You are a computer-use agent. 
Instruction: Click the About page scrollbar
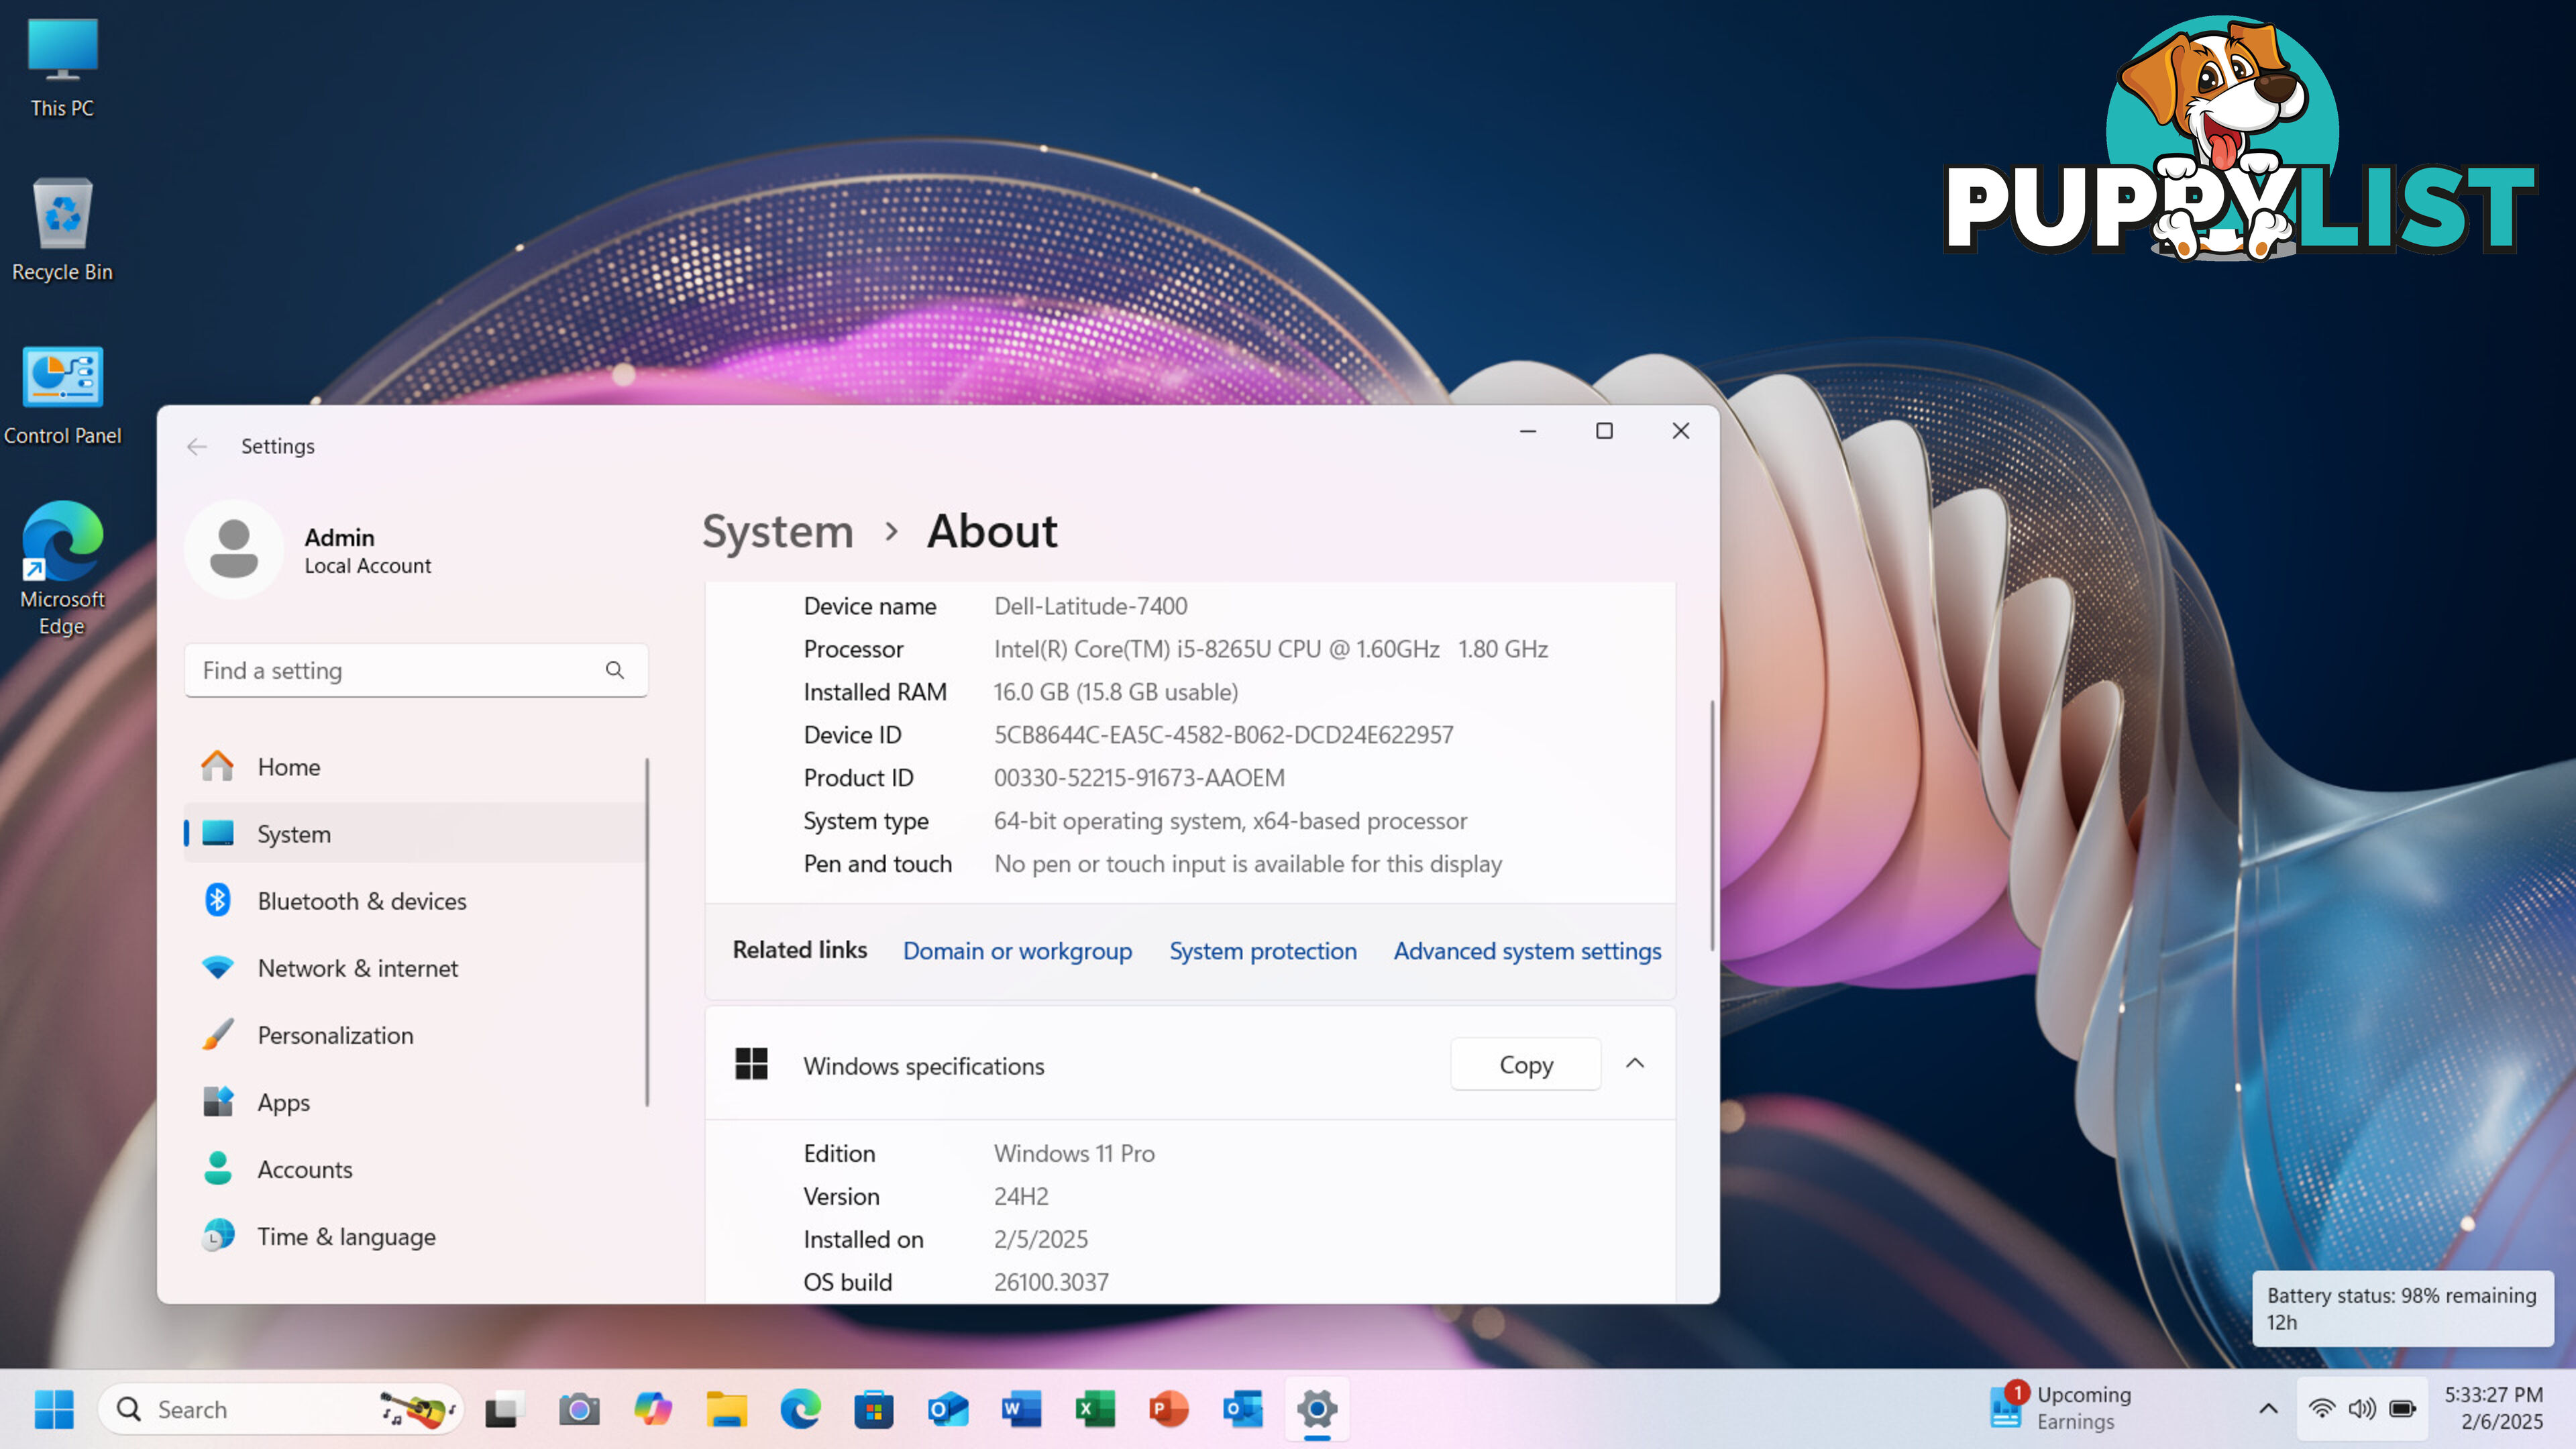pyautogui.click(x=1712, y=825)
